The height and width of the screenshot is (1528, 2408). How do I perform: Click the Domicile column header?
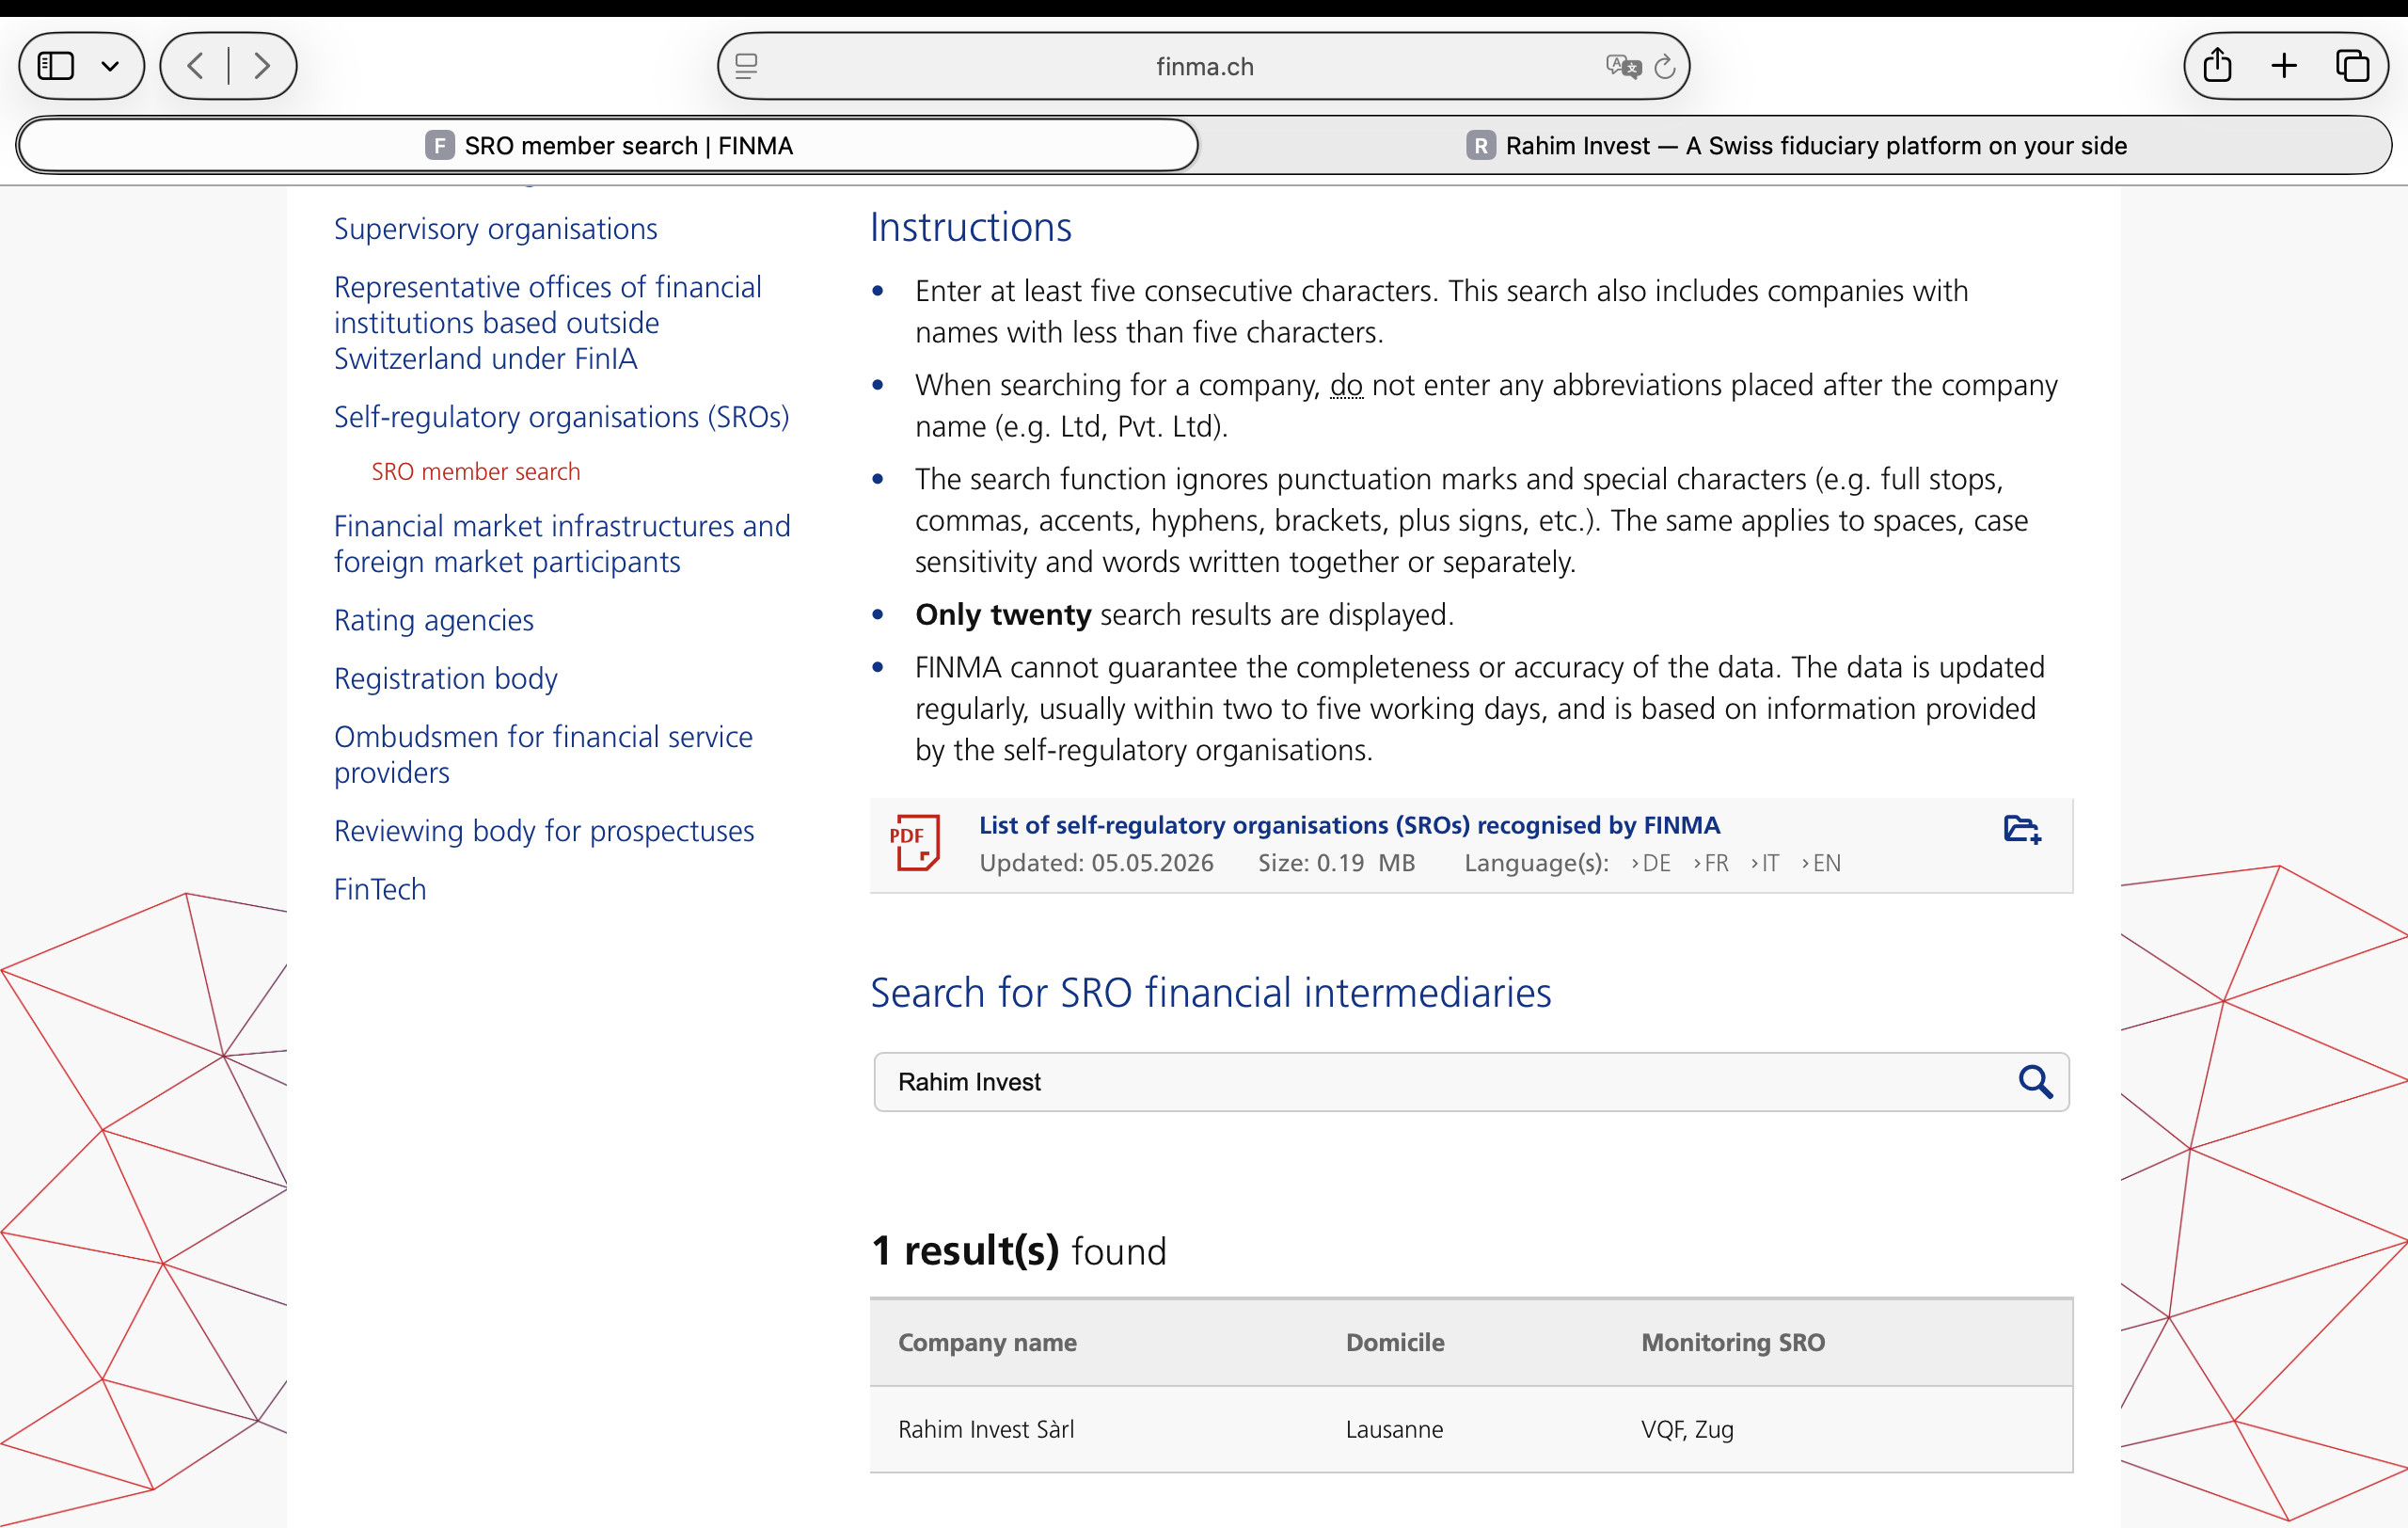[x=1395, y=1342]
